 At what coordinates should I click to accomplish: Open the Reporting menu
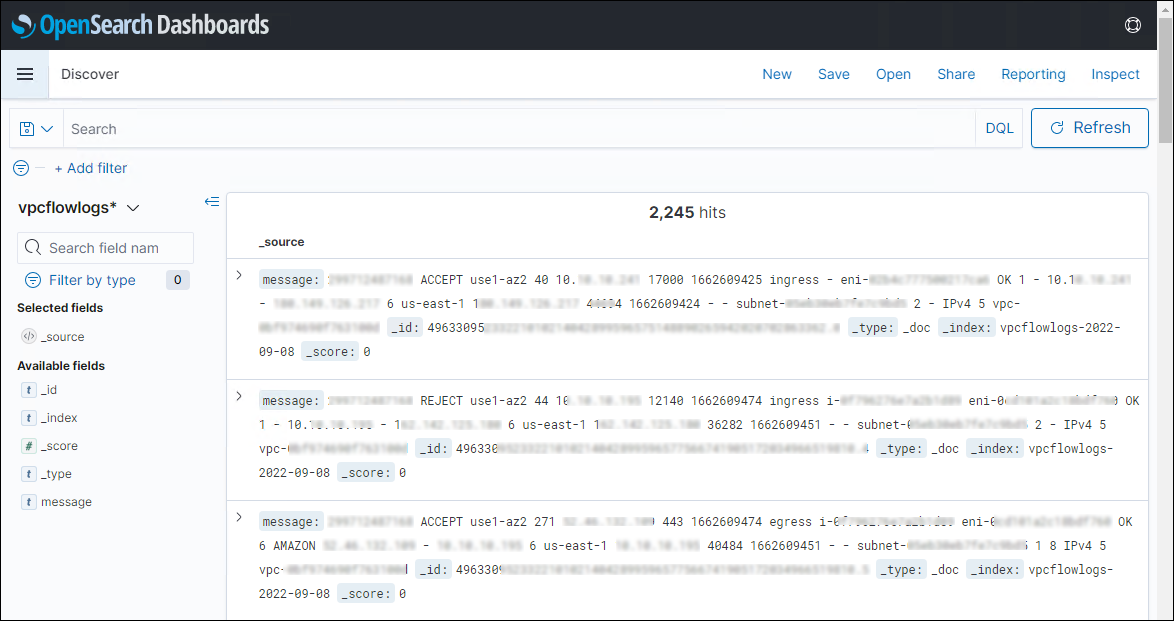(x=1033, y=74)
